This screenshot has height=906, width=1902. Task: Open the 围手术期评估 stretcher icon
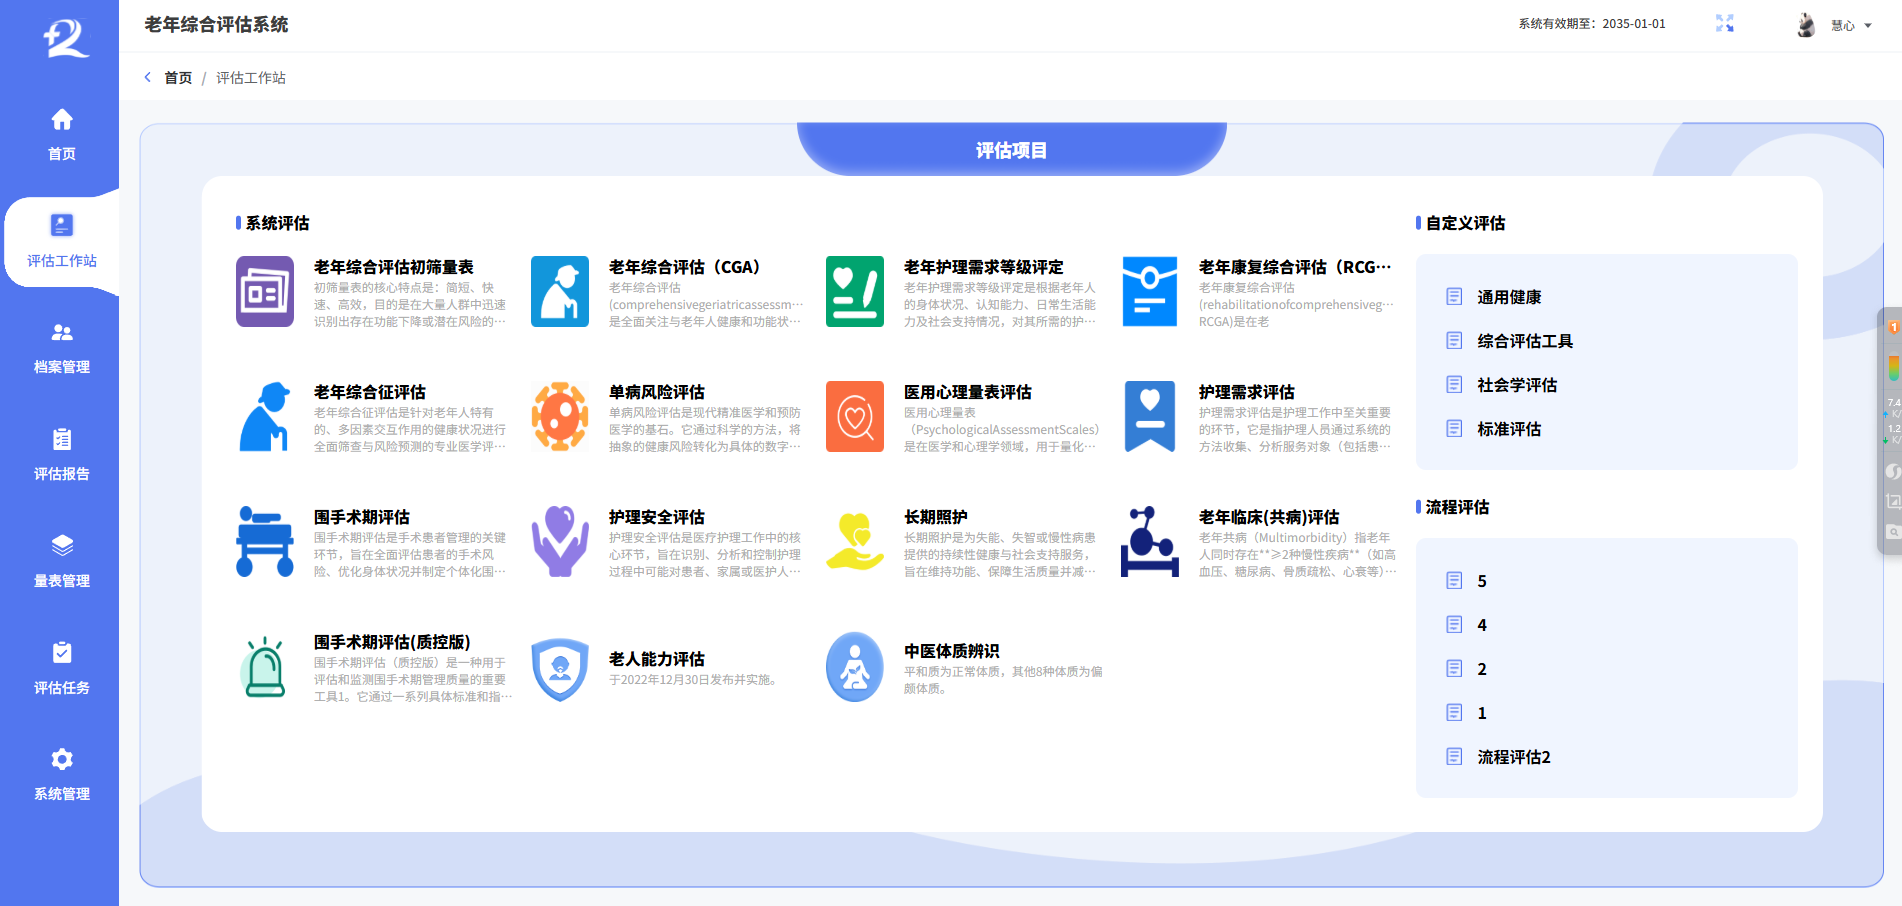(264, 541)
